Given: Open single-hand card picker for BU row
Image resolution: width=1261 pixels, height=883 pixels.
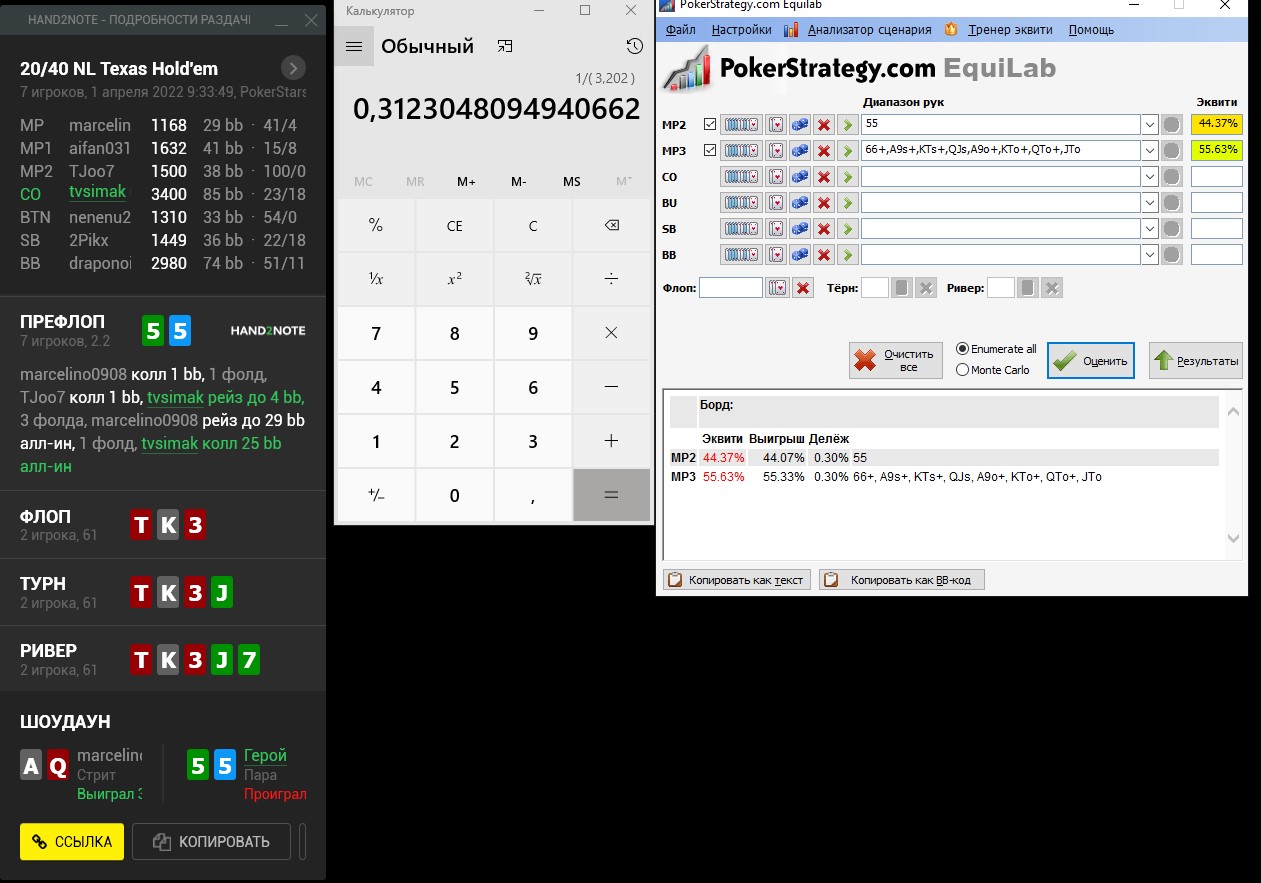Looking at the screenshot, I should [x=776, y=202].
